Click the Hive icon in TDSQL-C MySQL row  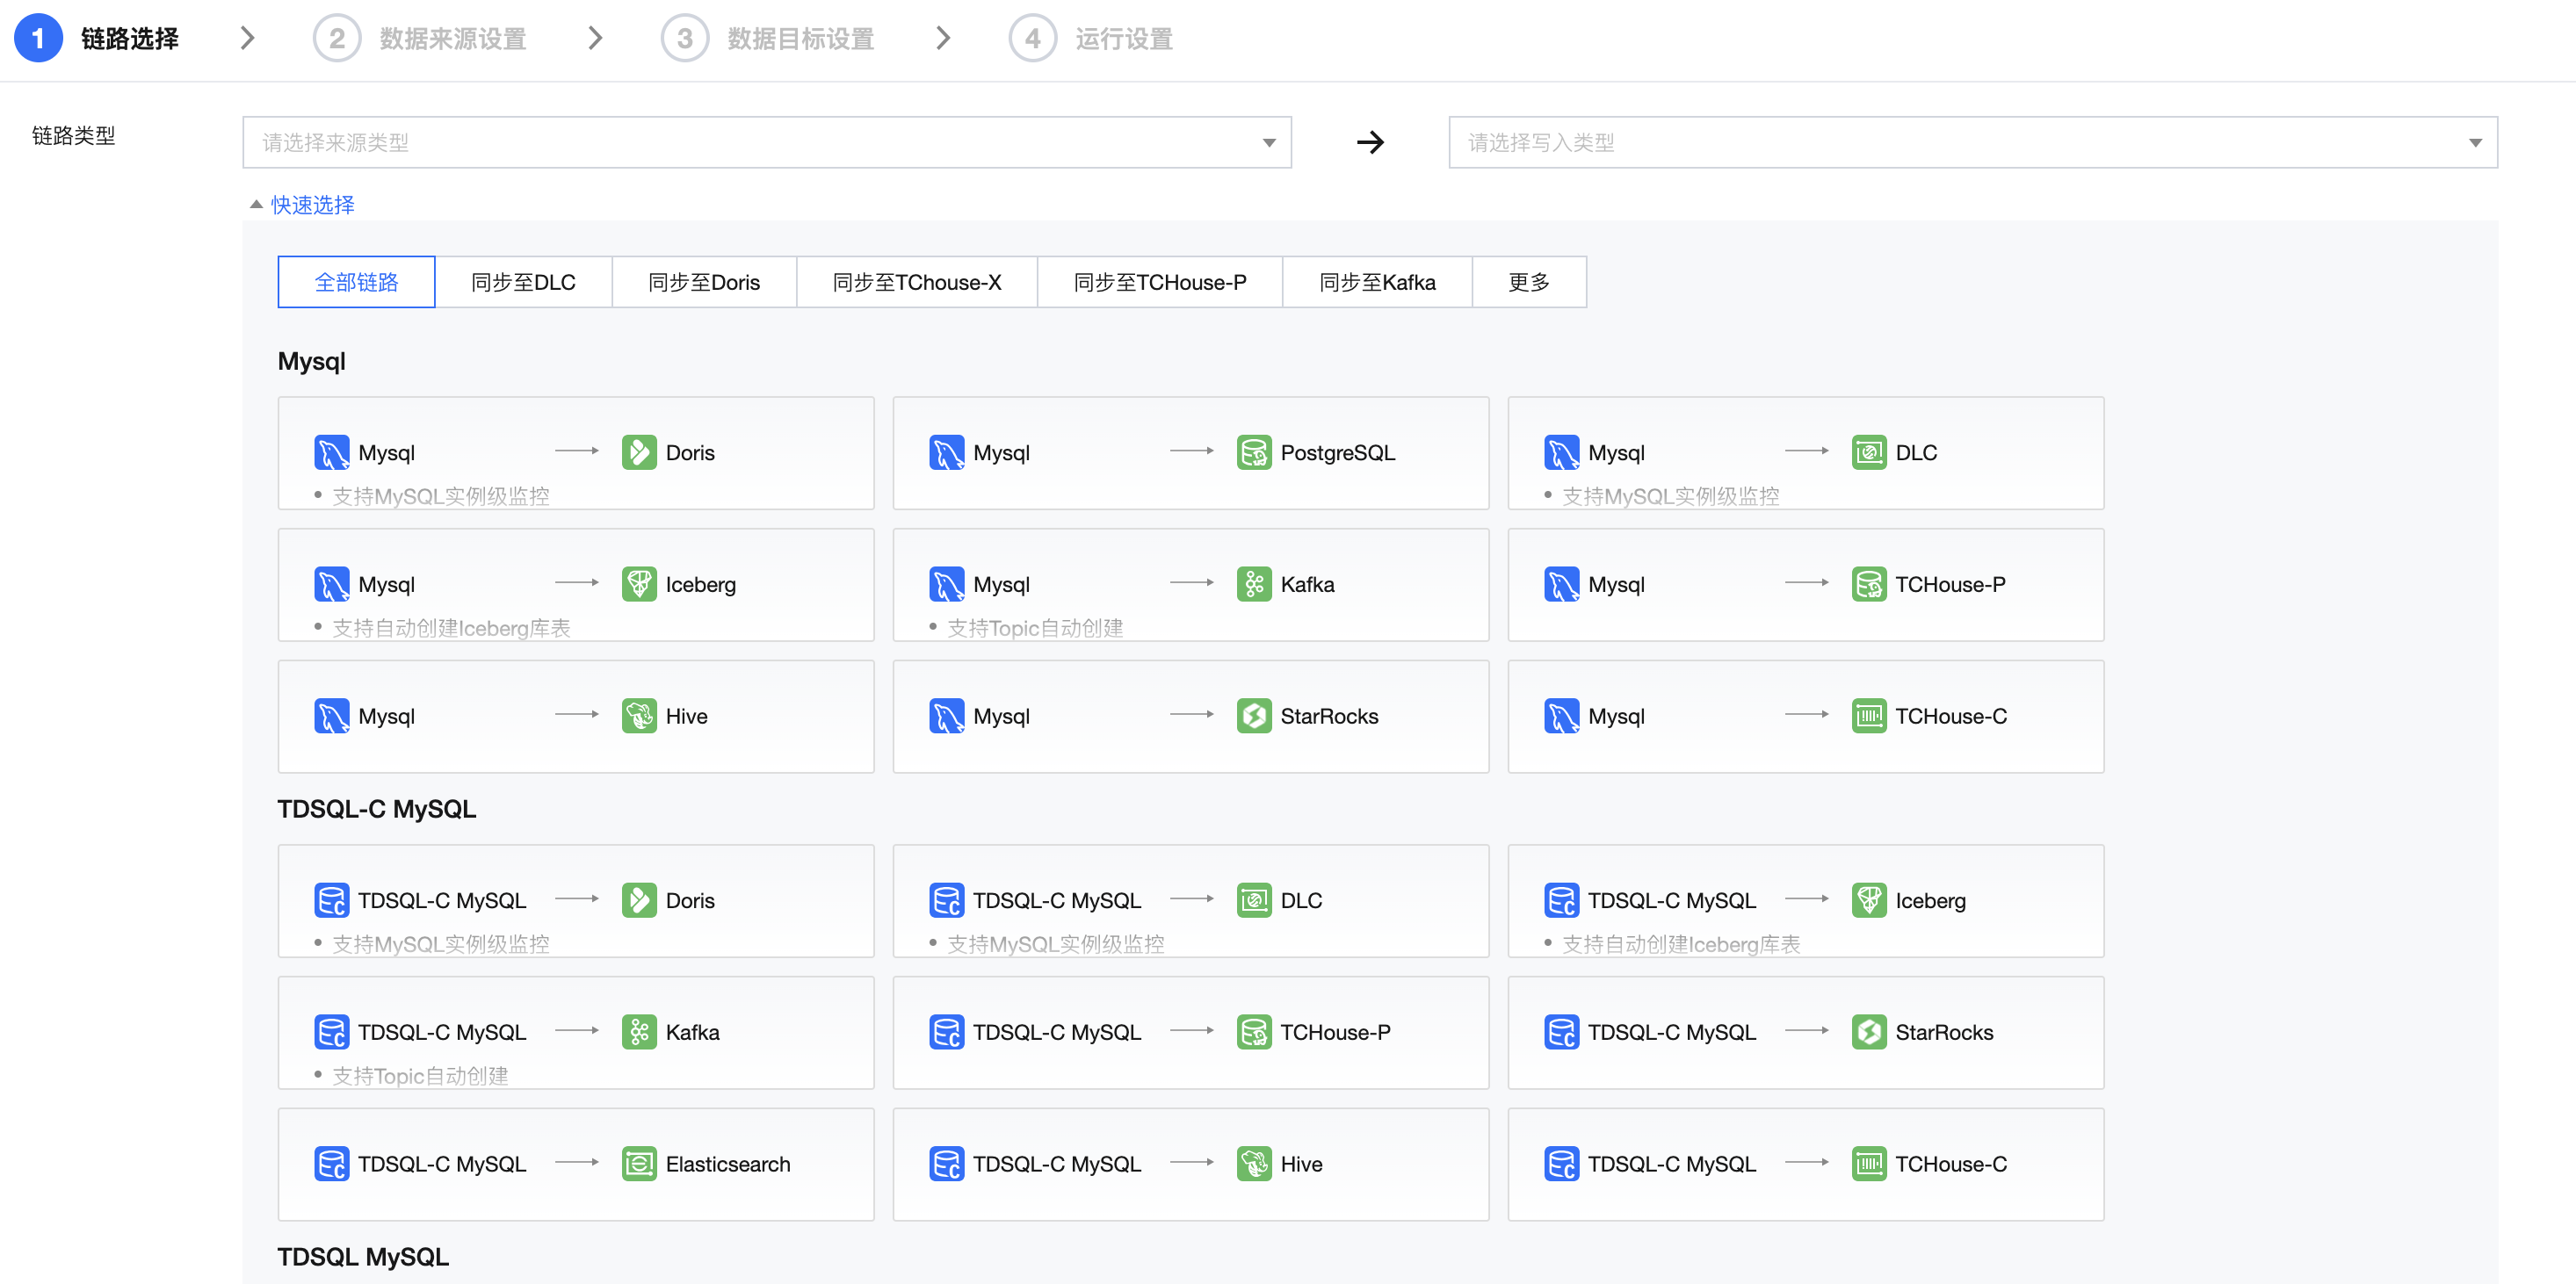point(1253,1164)
